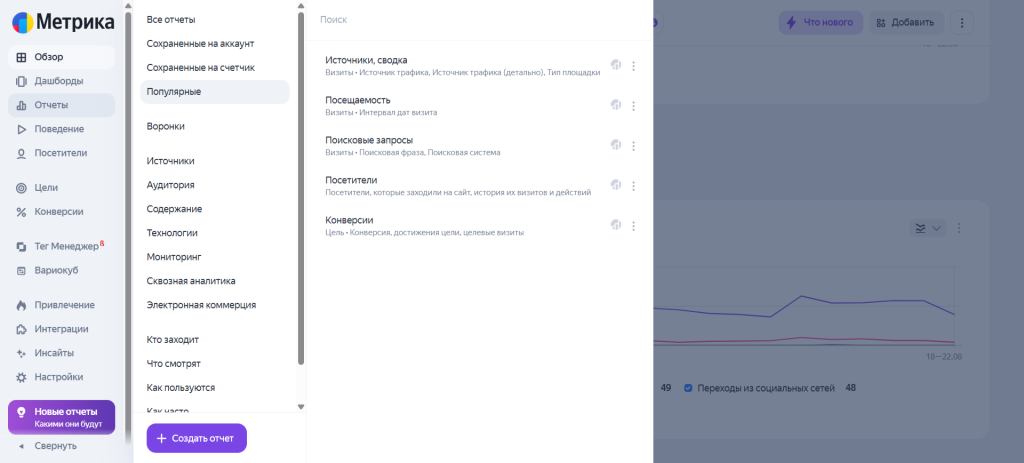Image resolution: width=1024 pixels, height=463 pixels.
Task: Open the page-level three-dot menu near Добавить
Action: point(960,22)
